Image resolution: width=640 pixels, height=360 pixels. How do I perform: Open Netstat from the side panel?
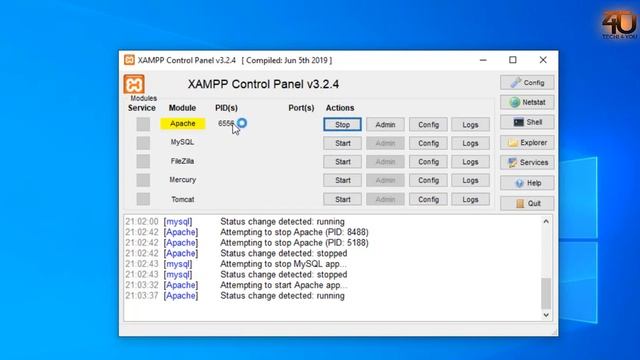click(527, 102)
